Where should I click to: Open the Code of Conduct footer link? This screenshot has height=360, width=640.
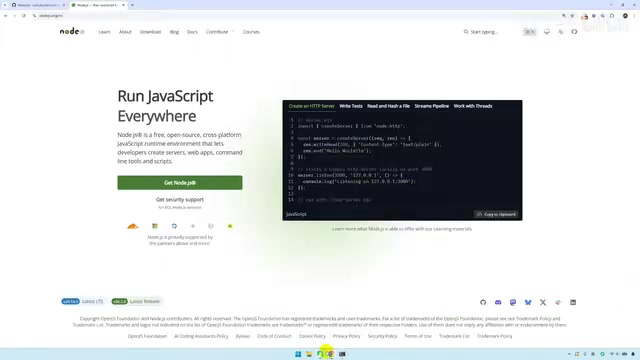[x=274, y=336]
